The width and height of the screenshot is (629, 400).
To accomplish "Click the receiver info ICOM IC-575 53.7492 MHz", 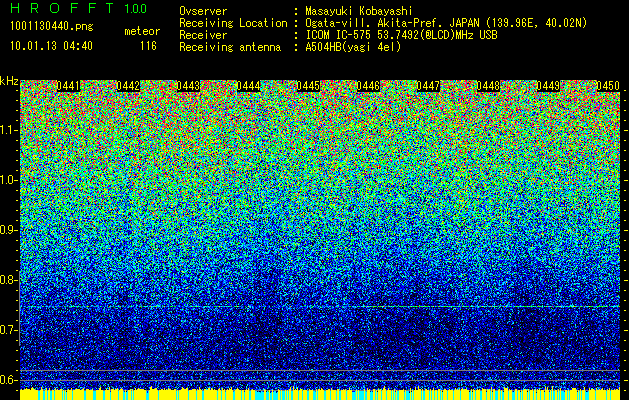I will coord(402,35).
